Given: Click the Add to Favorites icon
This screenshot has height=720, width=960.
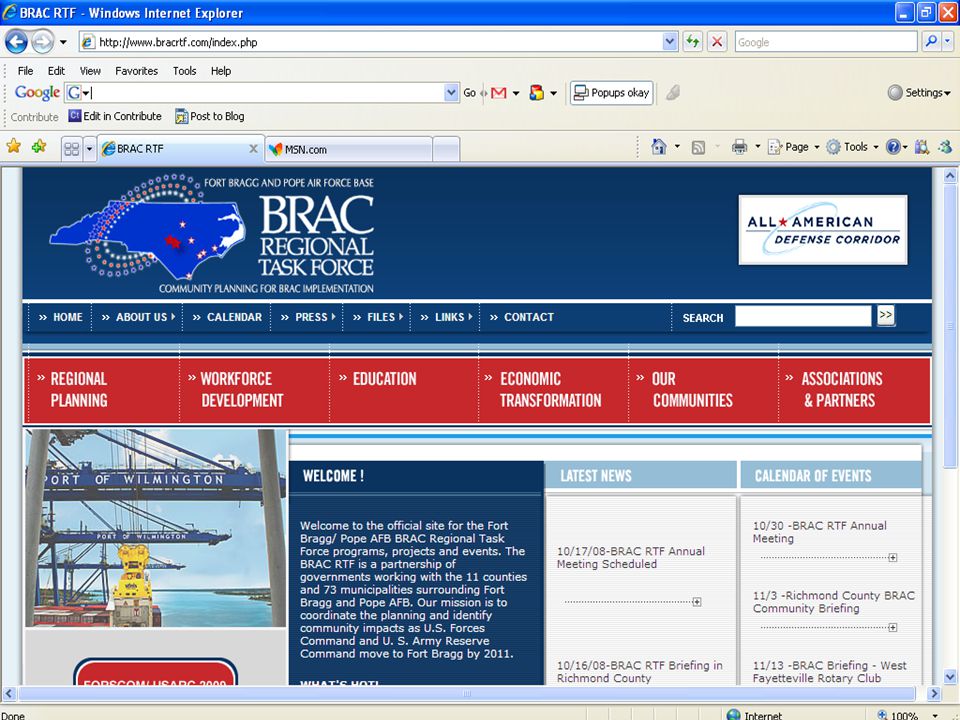Looking at the screenshot, I should (39, 146).
